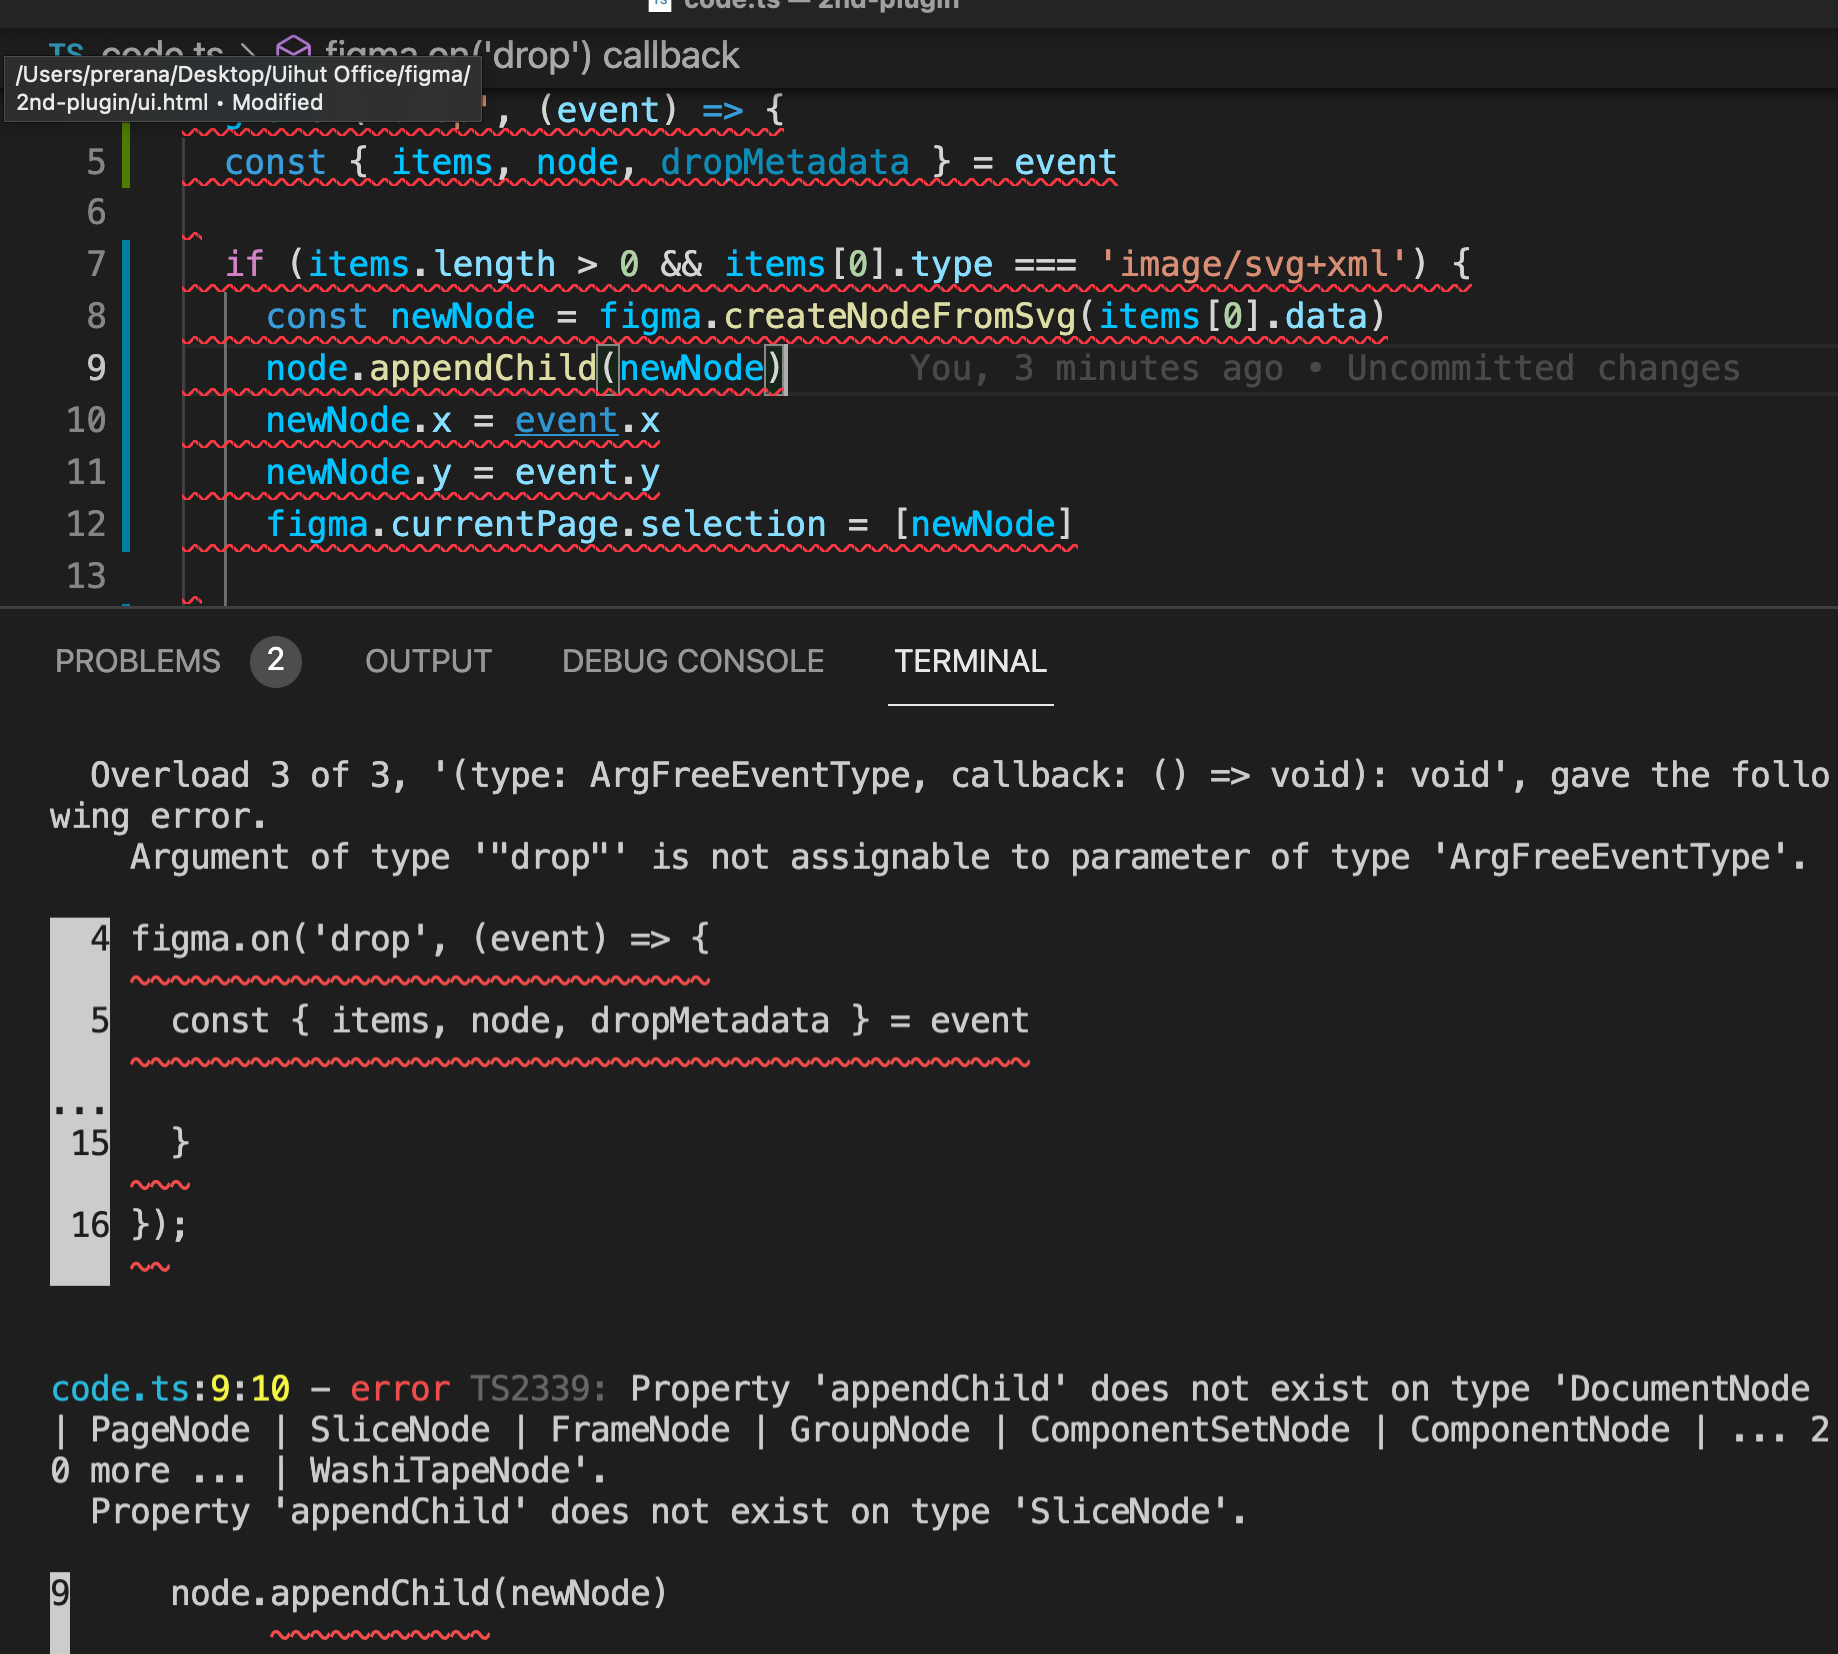1838x1654 pixels.
Task: Click the problems count badge 2
Action: (275, 661)
